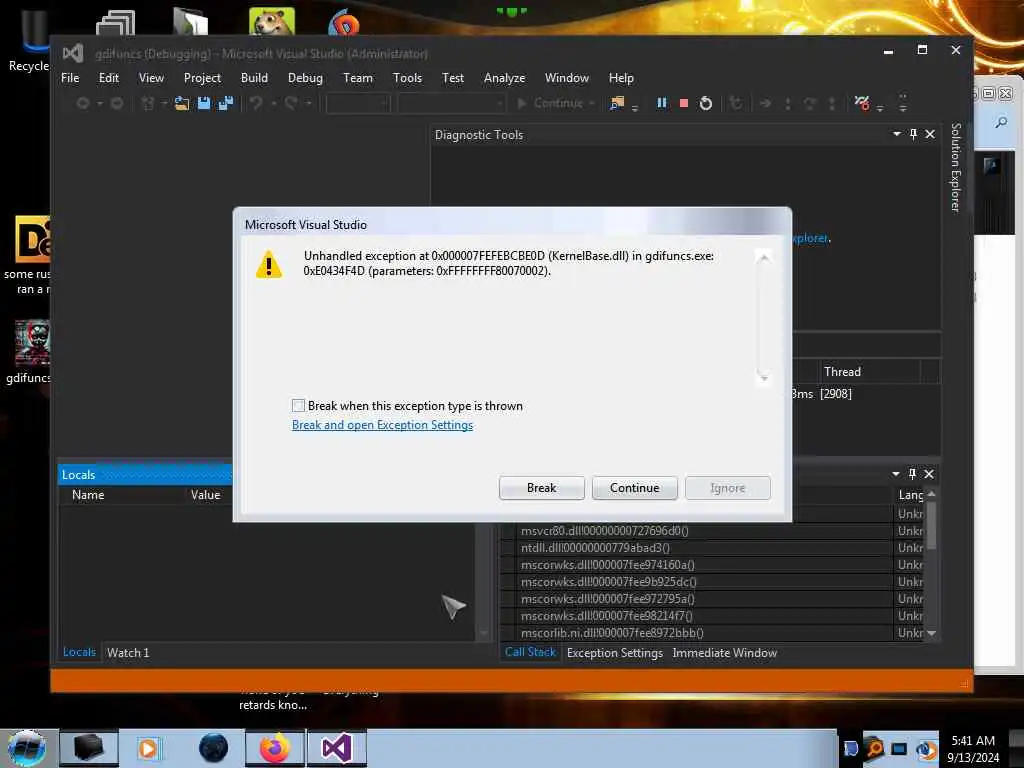The height and width of the screenshot is (768, 1024).
Task: Click the Visual Studio logo in title bar
Action: pos(73,54)
